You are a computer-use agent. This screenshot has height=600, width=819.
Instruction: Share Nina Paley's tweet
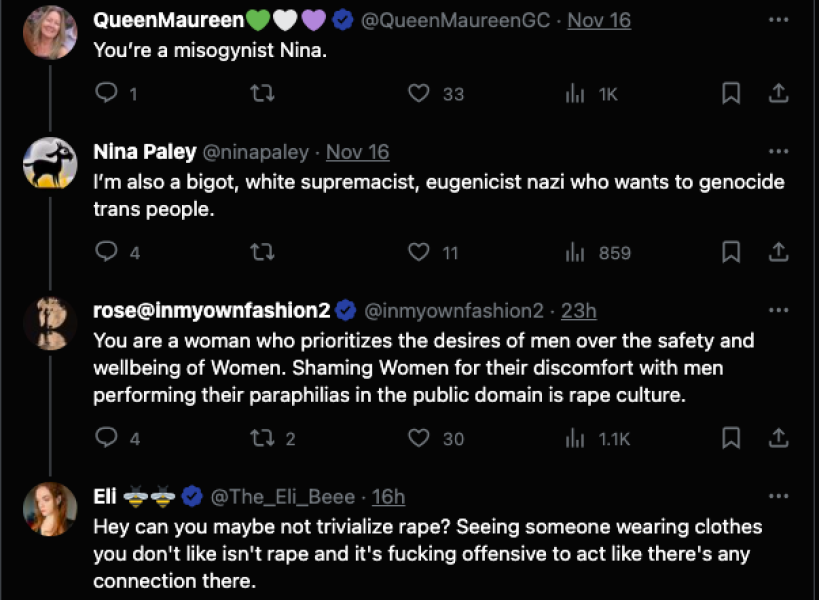tap(778, 252)
